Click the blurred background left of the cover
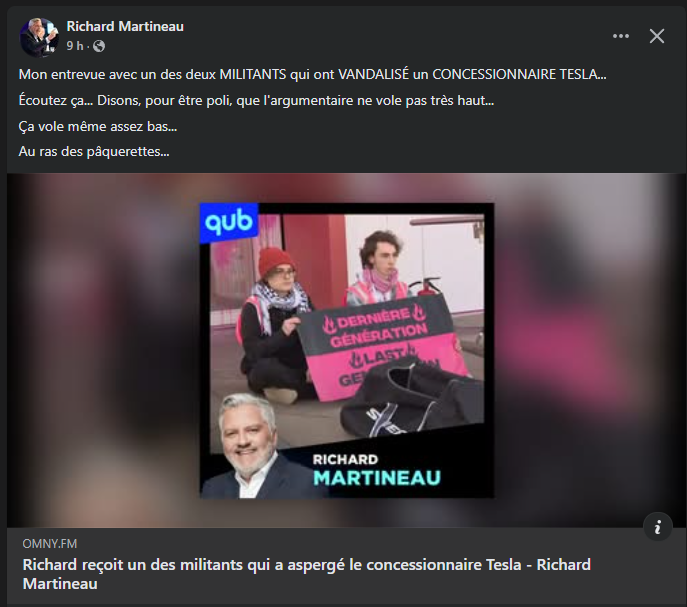The image size is (687, 607). [x=103, y=350]
